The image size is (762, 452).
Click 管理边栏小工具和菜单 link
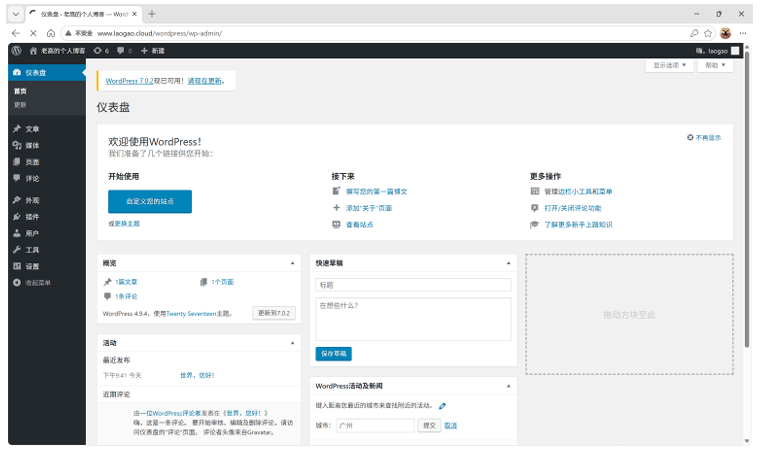coord(578,192)
